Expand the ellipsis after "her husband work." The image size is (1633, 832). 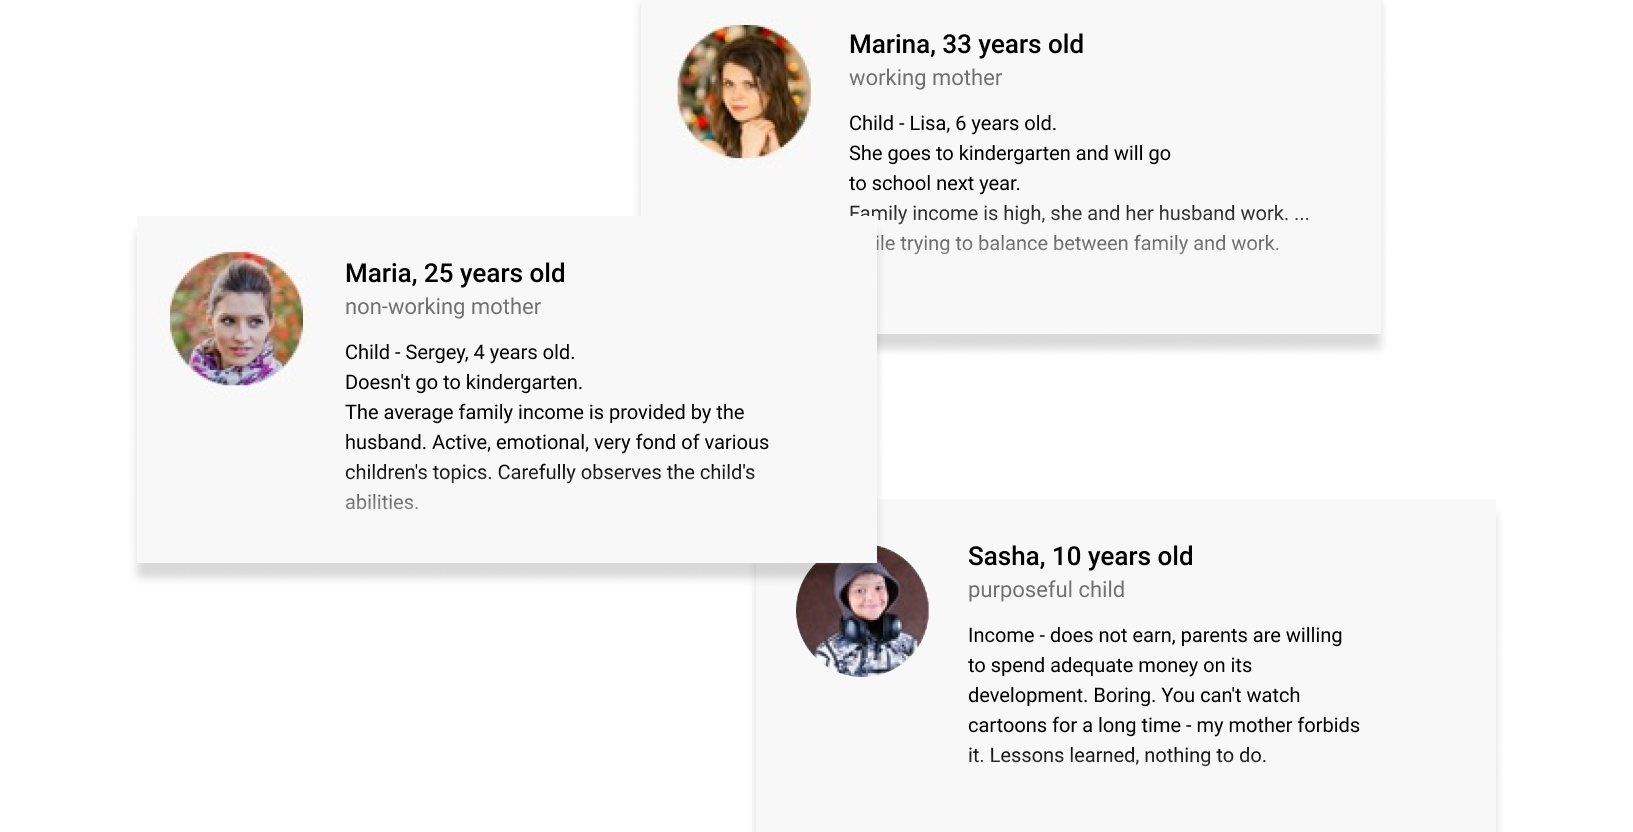tap(1301, 214)
